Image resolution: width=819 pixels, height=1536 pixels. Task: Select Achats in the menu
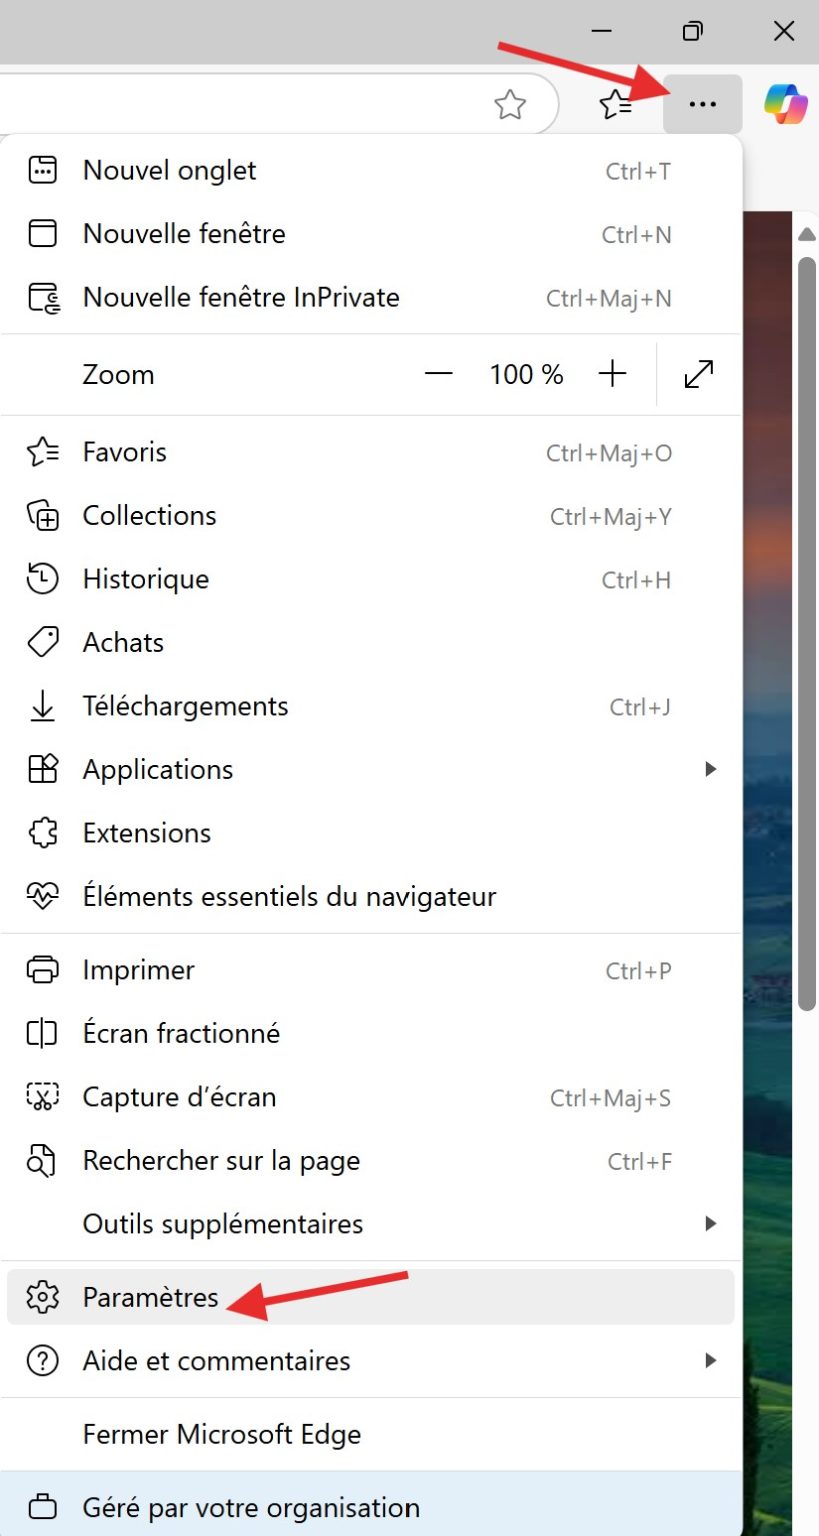click(123, 642)
